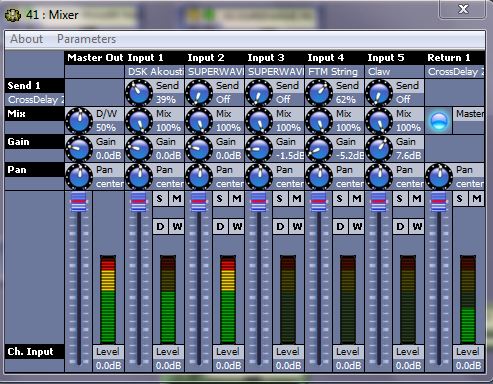Toggle the Input 5 W button
The height and width of the screenshot is (384, 493).
coord(417,227)
